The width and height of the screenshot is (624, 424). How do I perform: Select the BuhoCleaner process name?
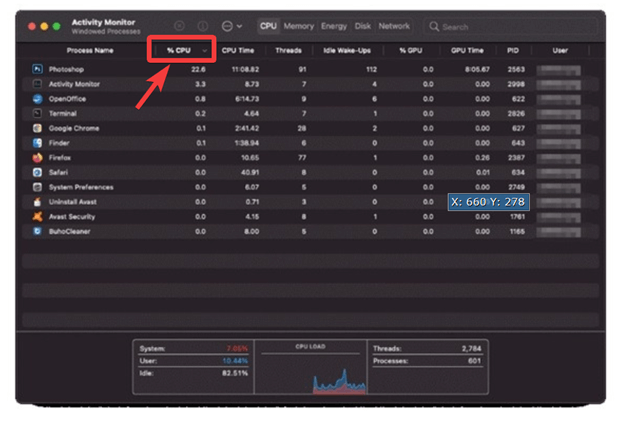pos(70,231)
